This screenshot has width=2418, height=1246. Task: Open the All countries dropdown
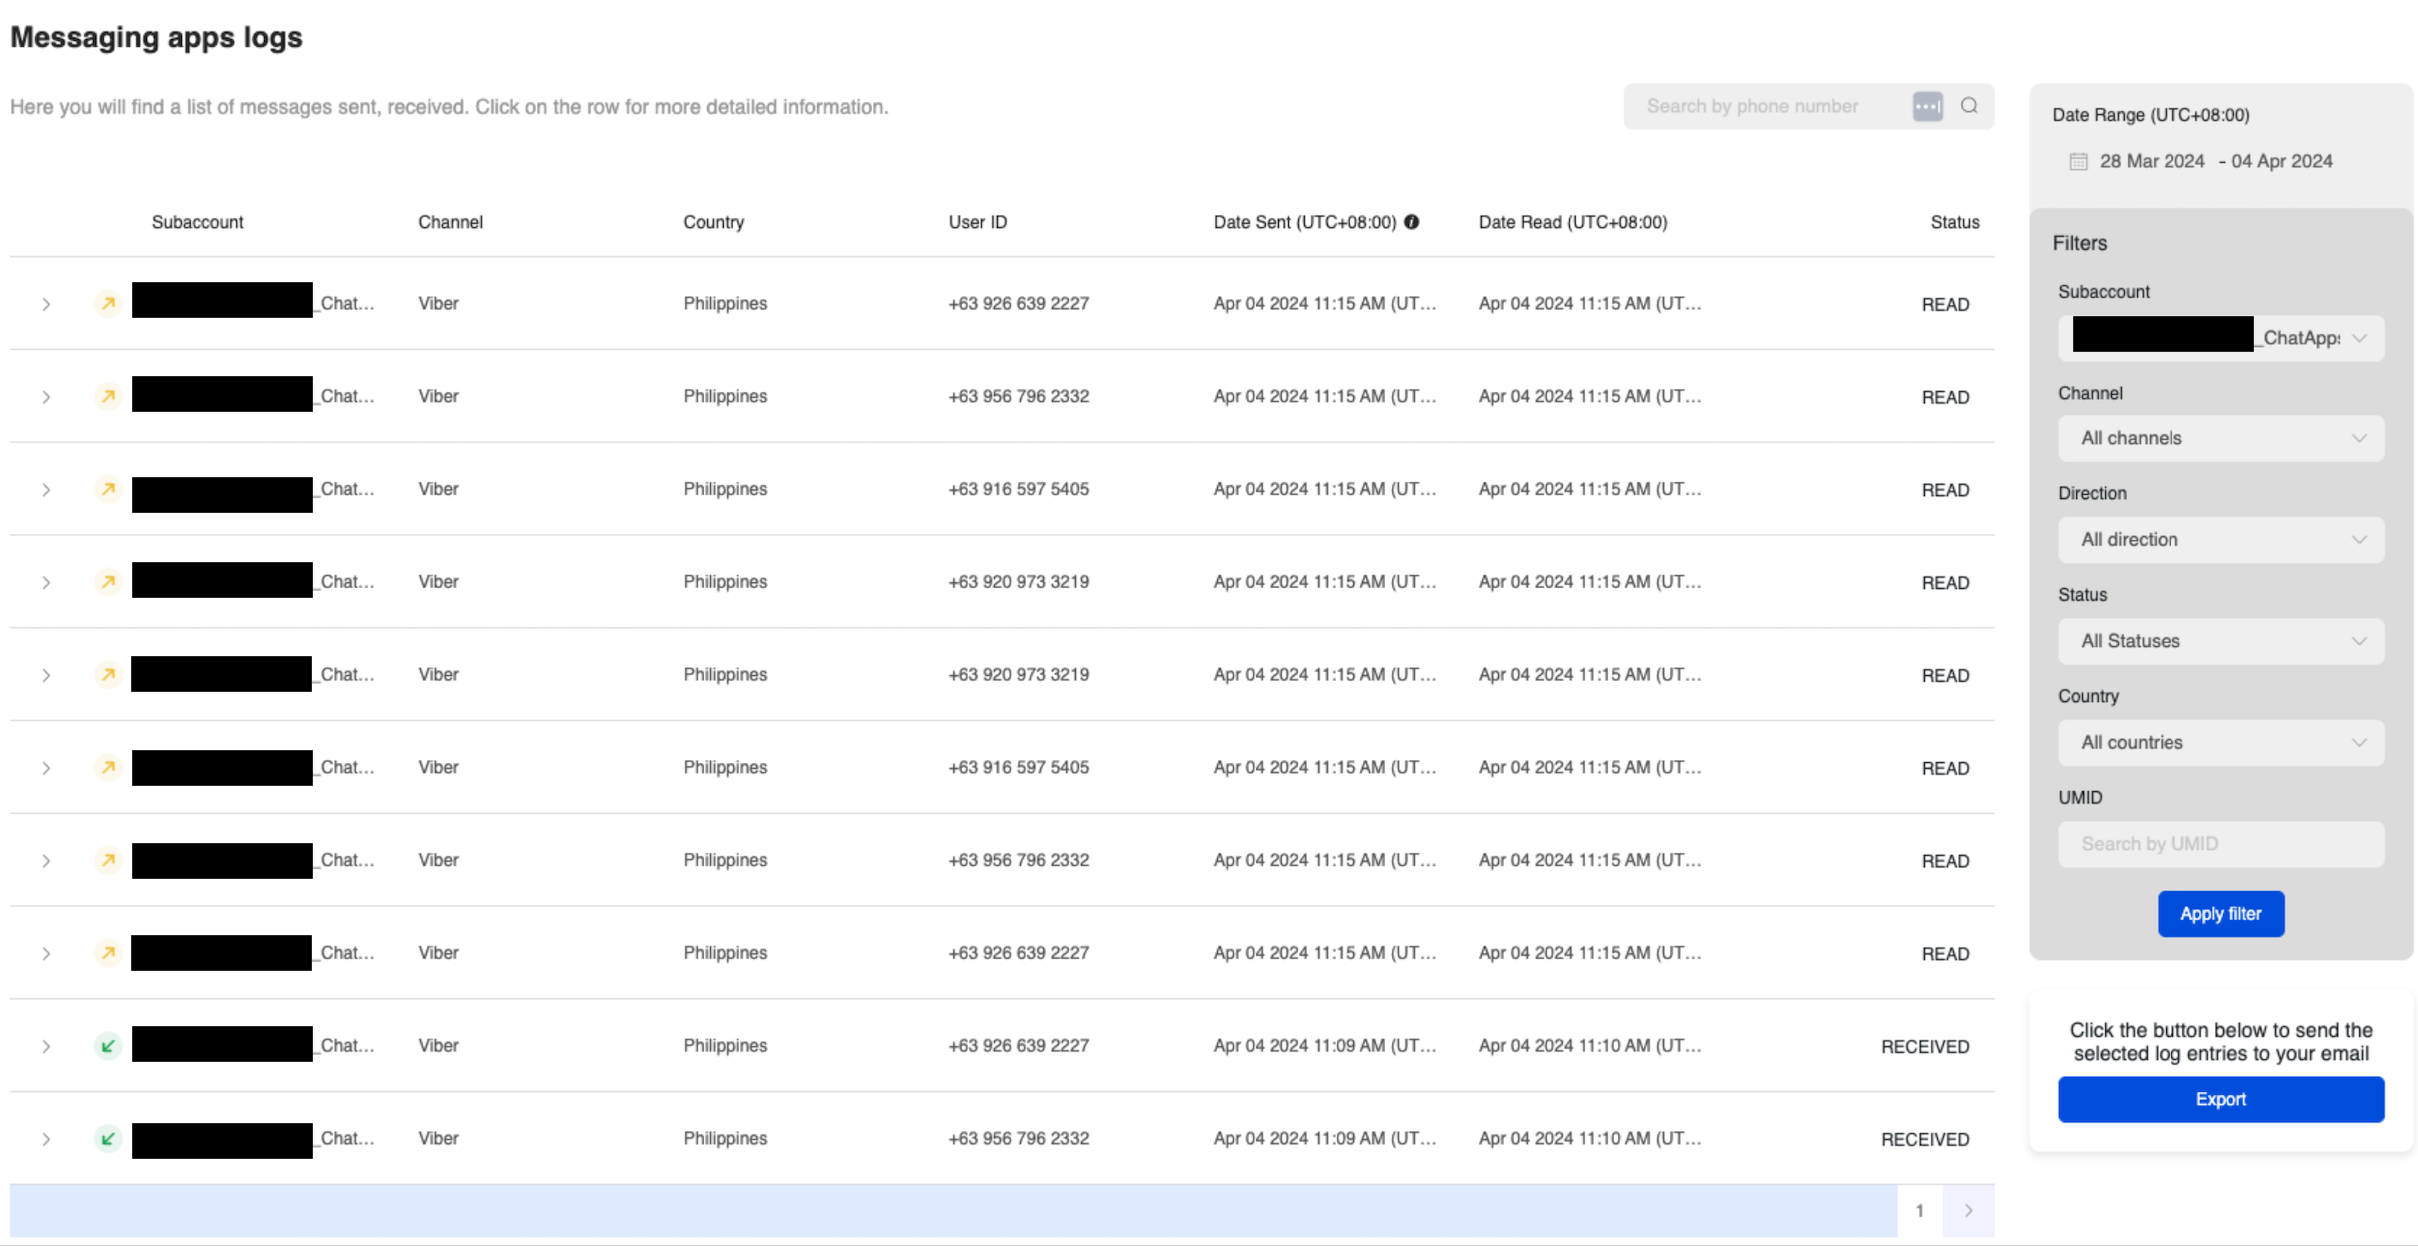2220,743
